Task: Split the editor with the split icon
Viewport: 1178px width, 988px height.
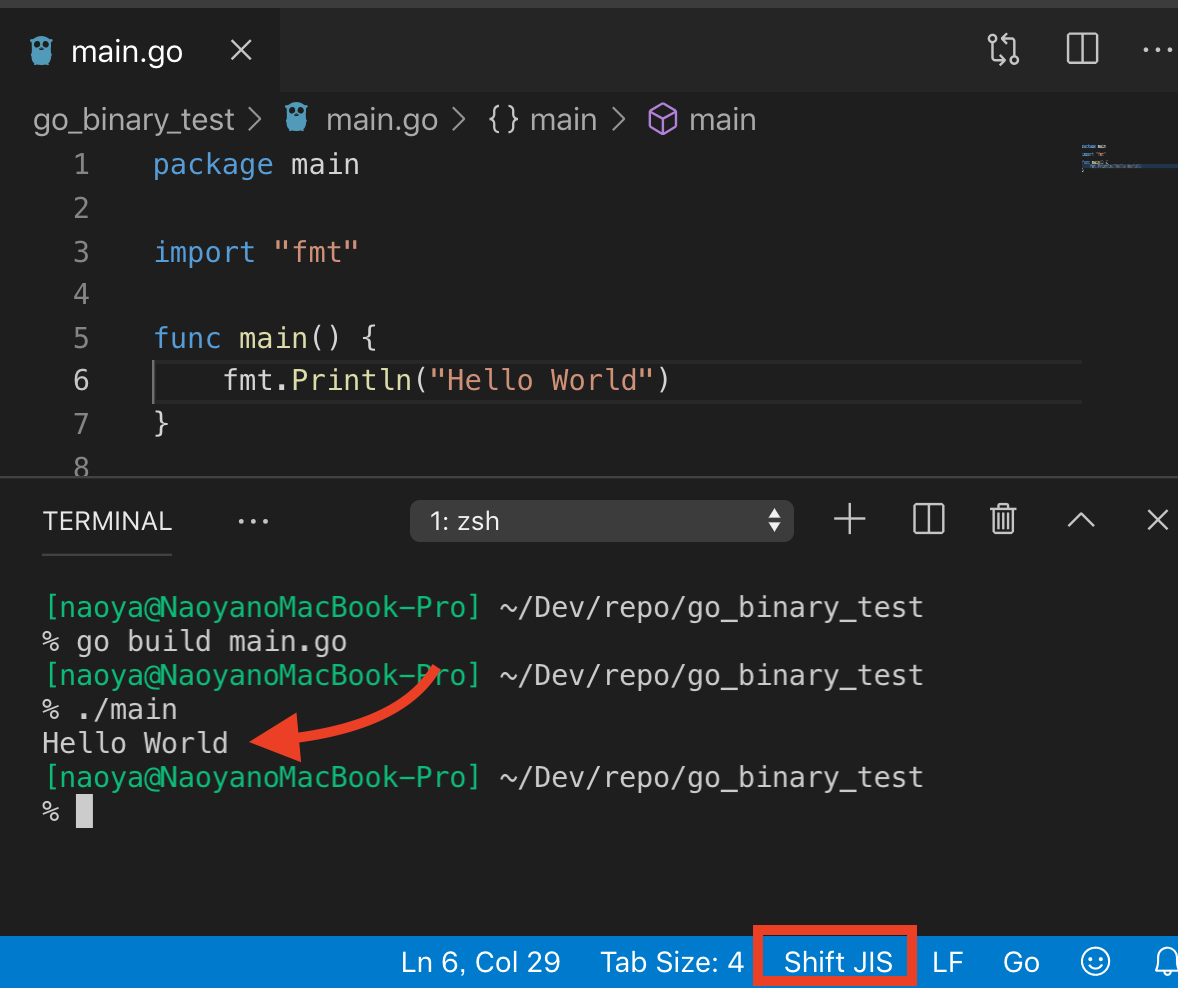Action: coord(1082,49)
